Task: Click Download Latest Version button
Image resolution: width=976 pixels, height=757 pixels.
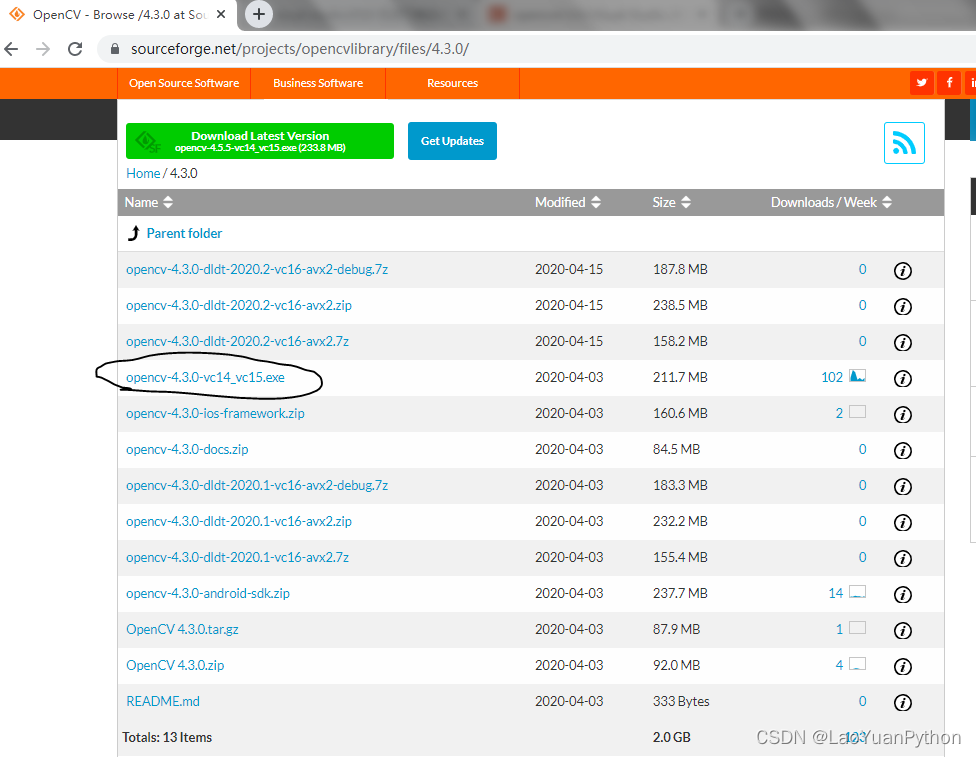Action: click(260, 141)
